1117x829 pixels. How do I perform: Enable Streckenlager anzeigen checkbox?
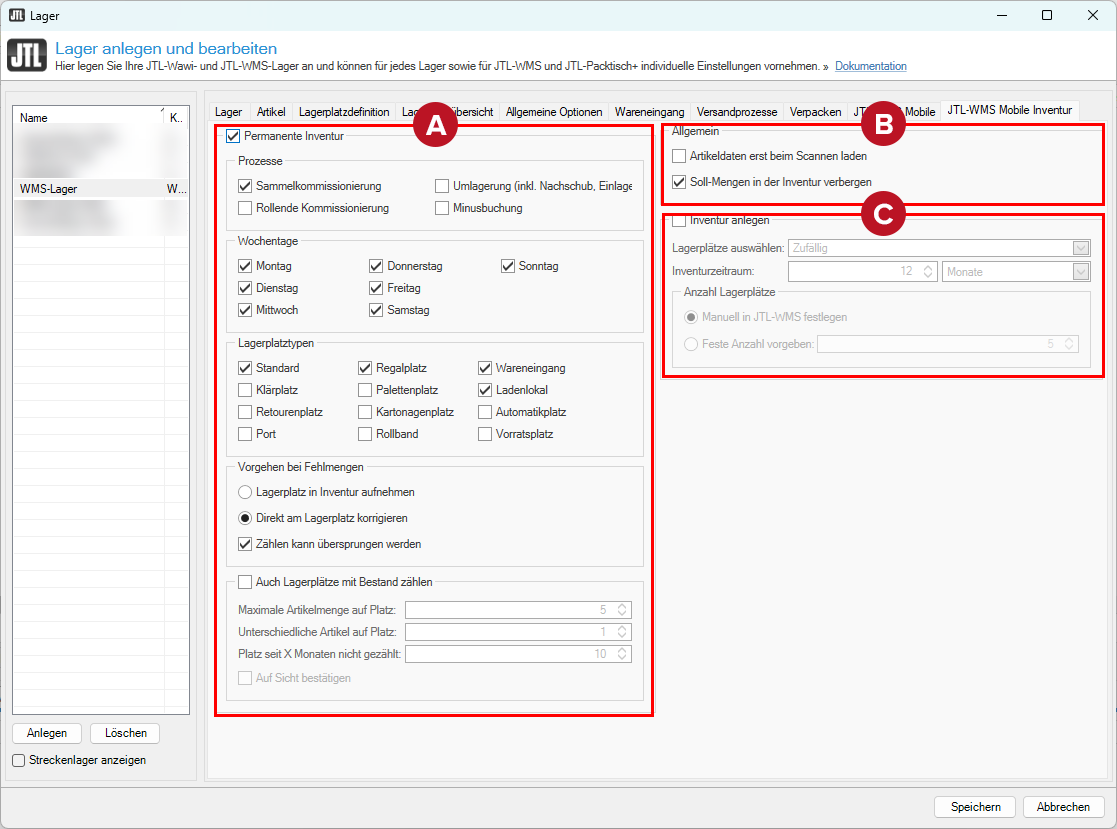(19, 760)
